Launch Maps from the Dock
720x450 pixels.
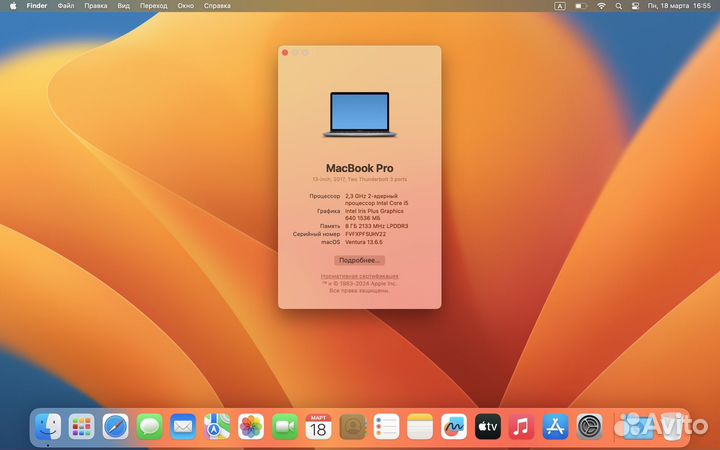coord(217,427)
